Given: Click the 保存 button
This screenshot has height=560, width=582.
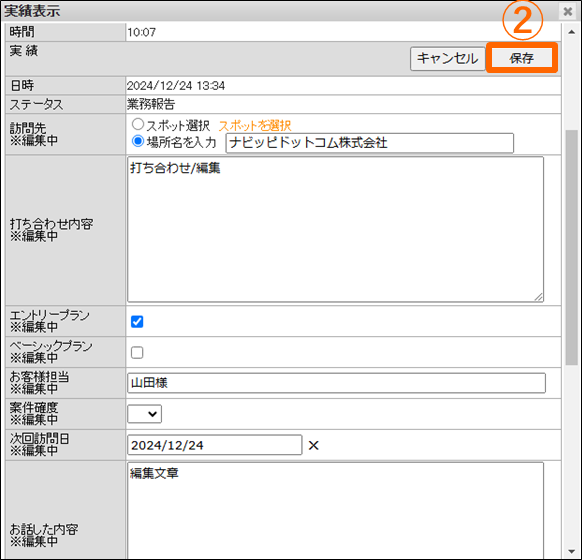Looking at the screenshot, I should 522,58.
